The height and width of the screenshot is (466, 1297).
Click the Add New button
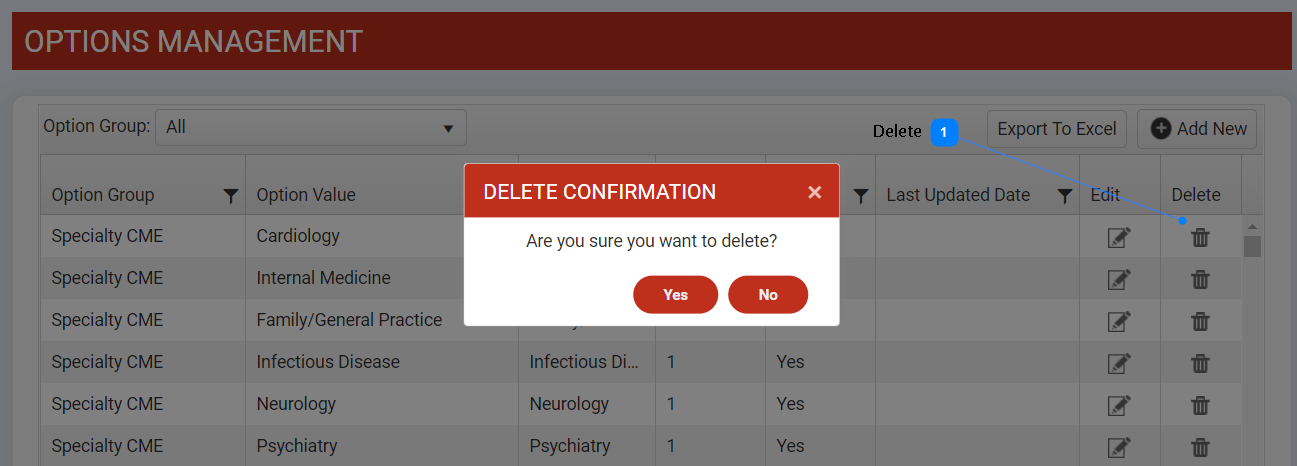coord(1197,129)
